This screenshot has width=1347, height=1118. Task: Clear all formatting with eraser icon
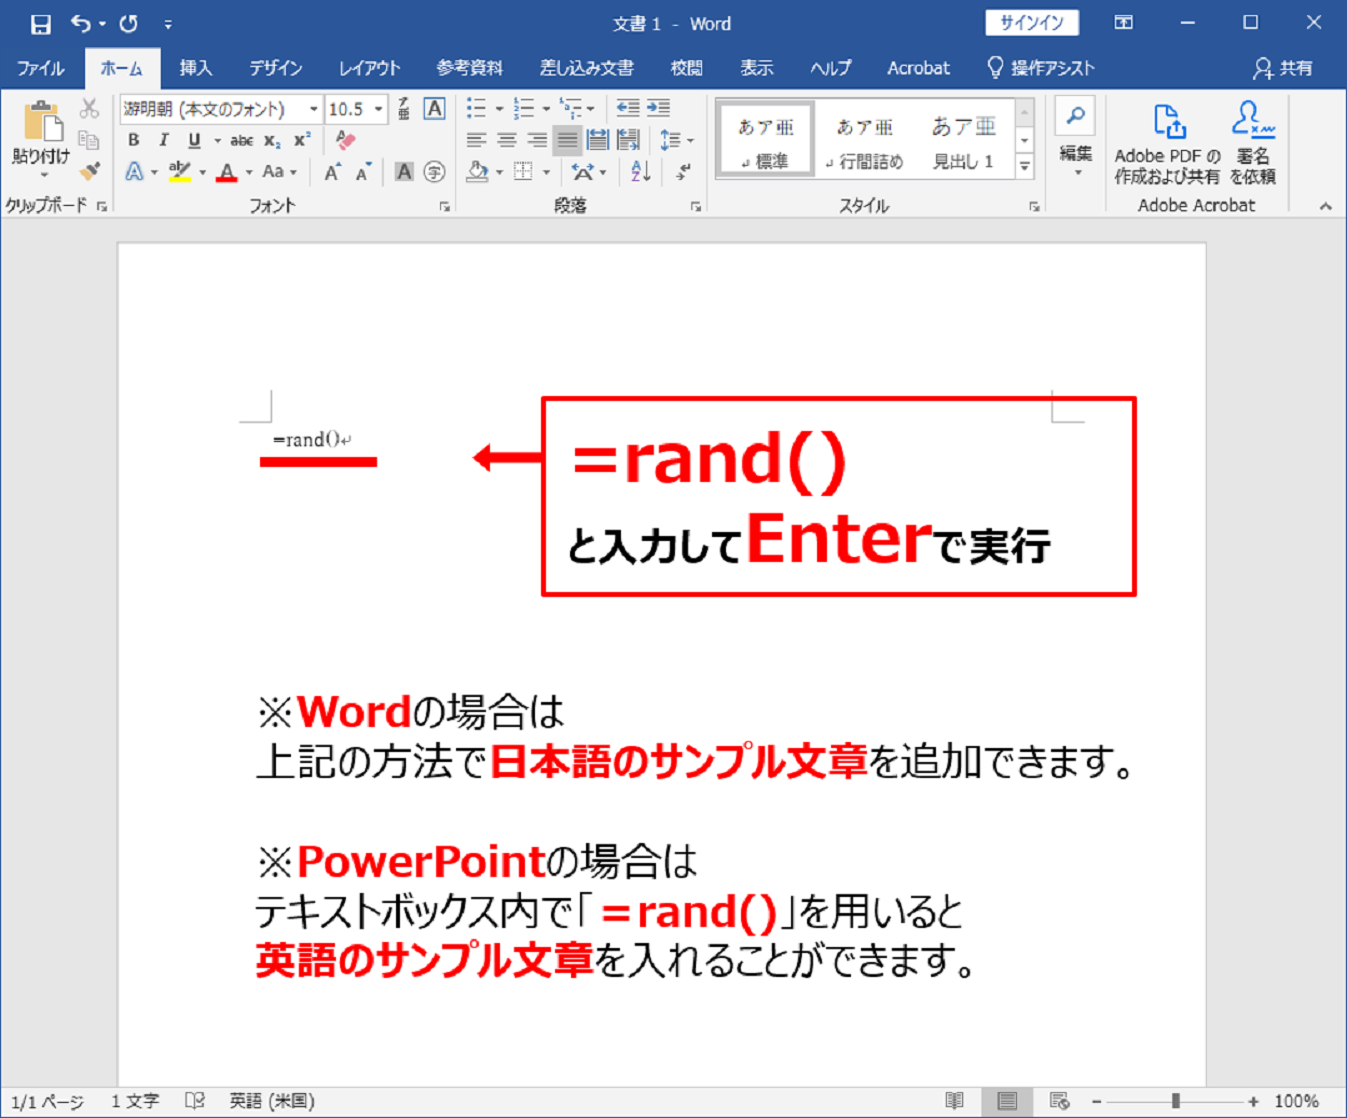[x=345, y=140]
